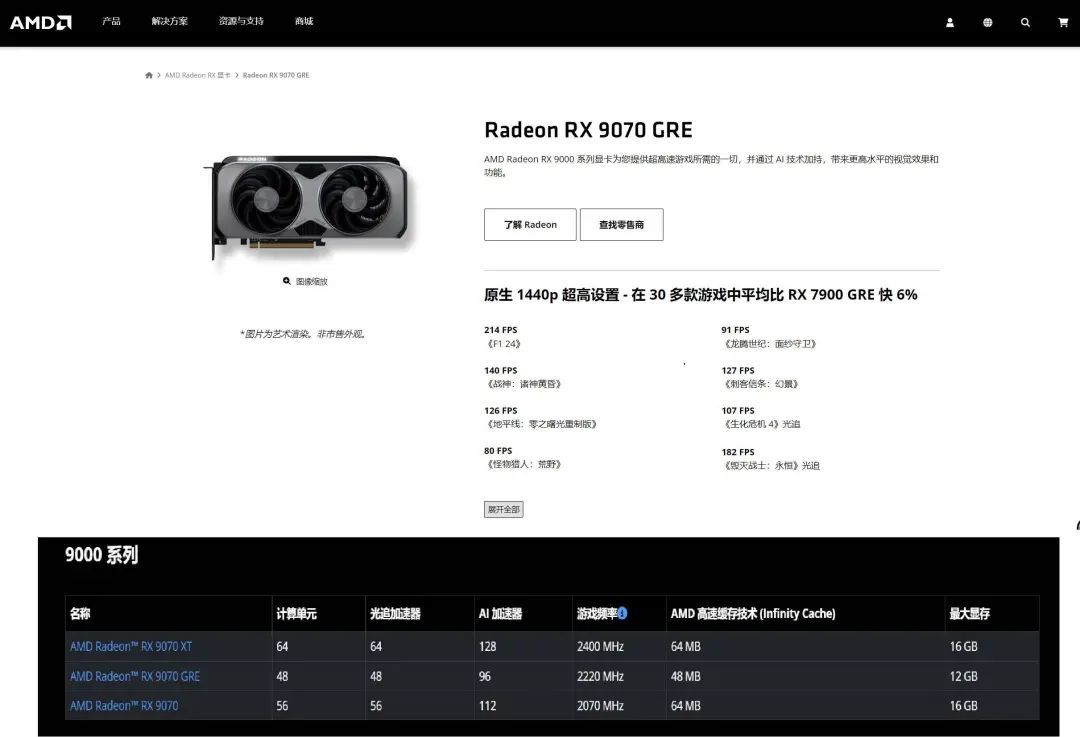Expand all benchmarks with 展开全部
The image size is (1080, 737).
click(x=503, y=510)
